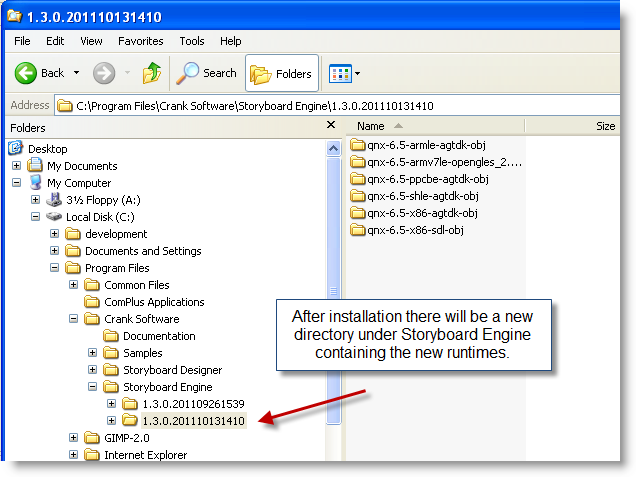Select Local Disk (C:) drive icon

pyautogui.click(x=54, y=217)
